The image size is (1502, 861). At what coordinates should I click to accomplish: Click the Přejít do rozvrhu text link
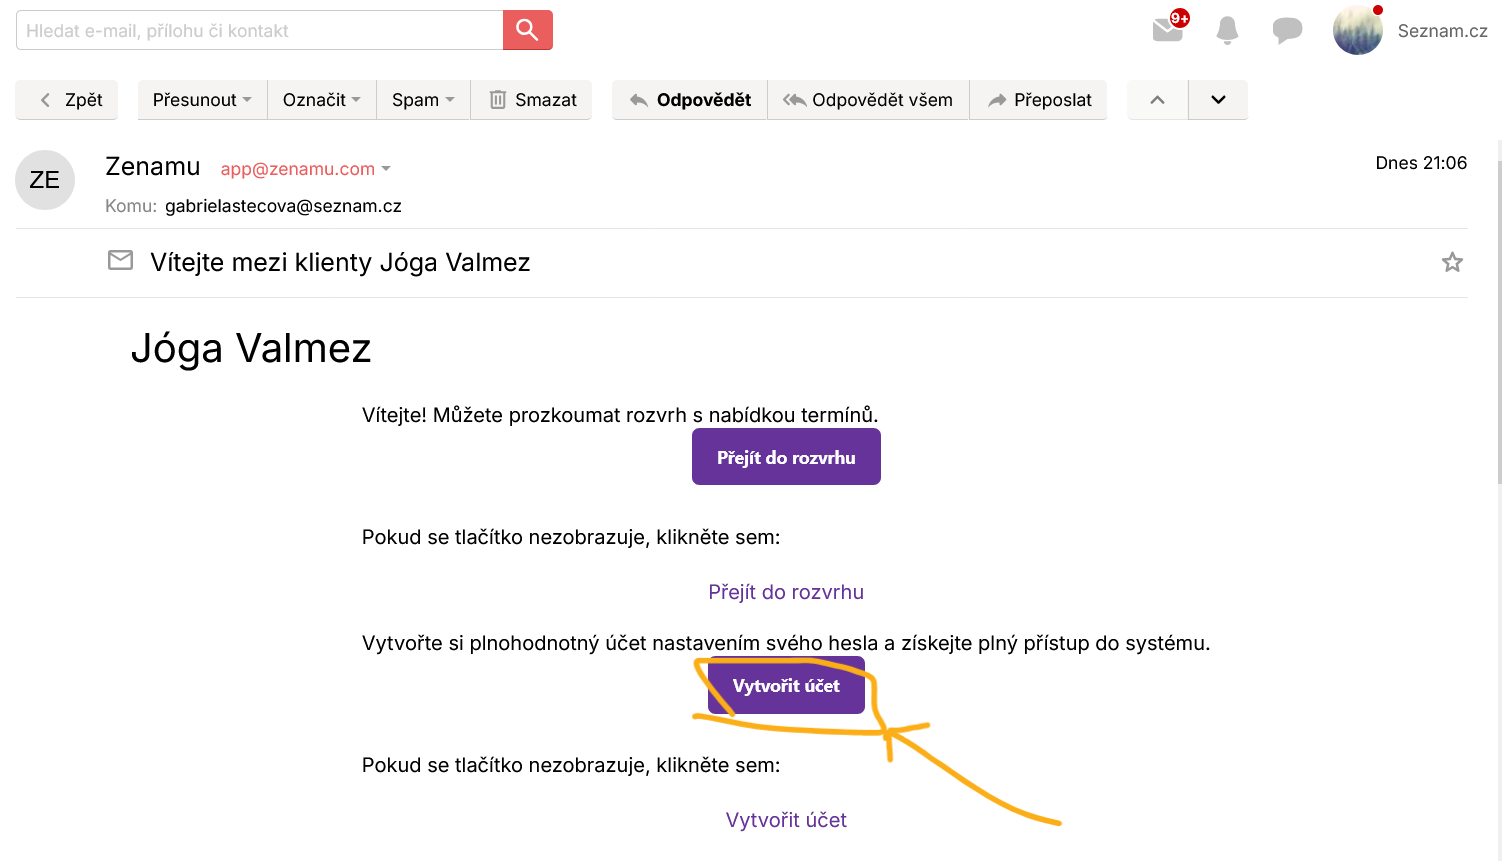(786, 592)
